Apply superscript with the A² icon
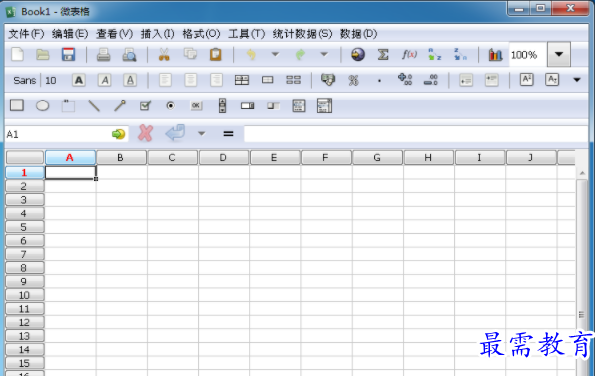The image size is (601, 376). pyautogui.click(x=526, y=80)
